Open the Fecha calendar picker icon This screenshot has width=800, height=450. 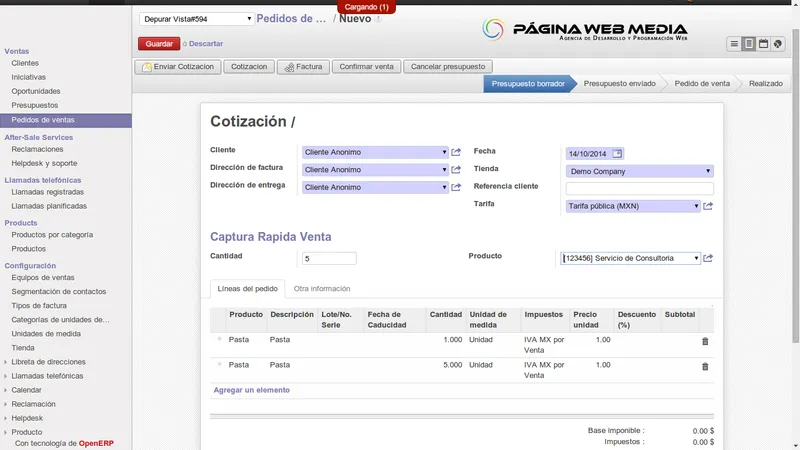(x=617, y=154)
